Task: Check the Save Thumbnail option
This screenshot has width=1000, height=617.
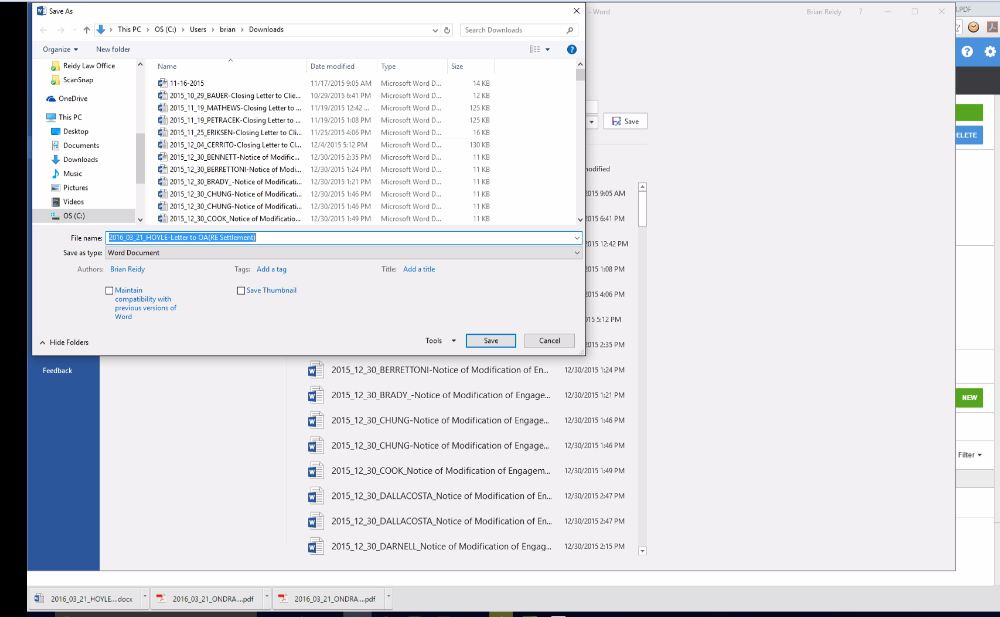Action: (x=240, y=290)
